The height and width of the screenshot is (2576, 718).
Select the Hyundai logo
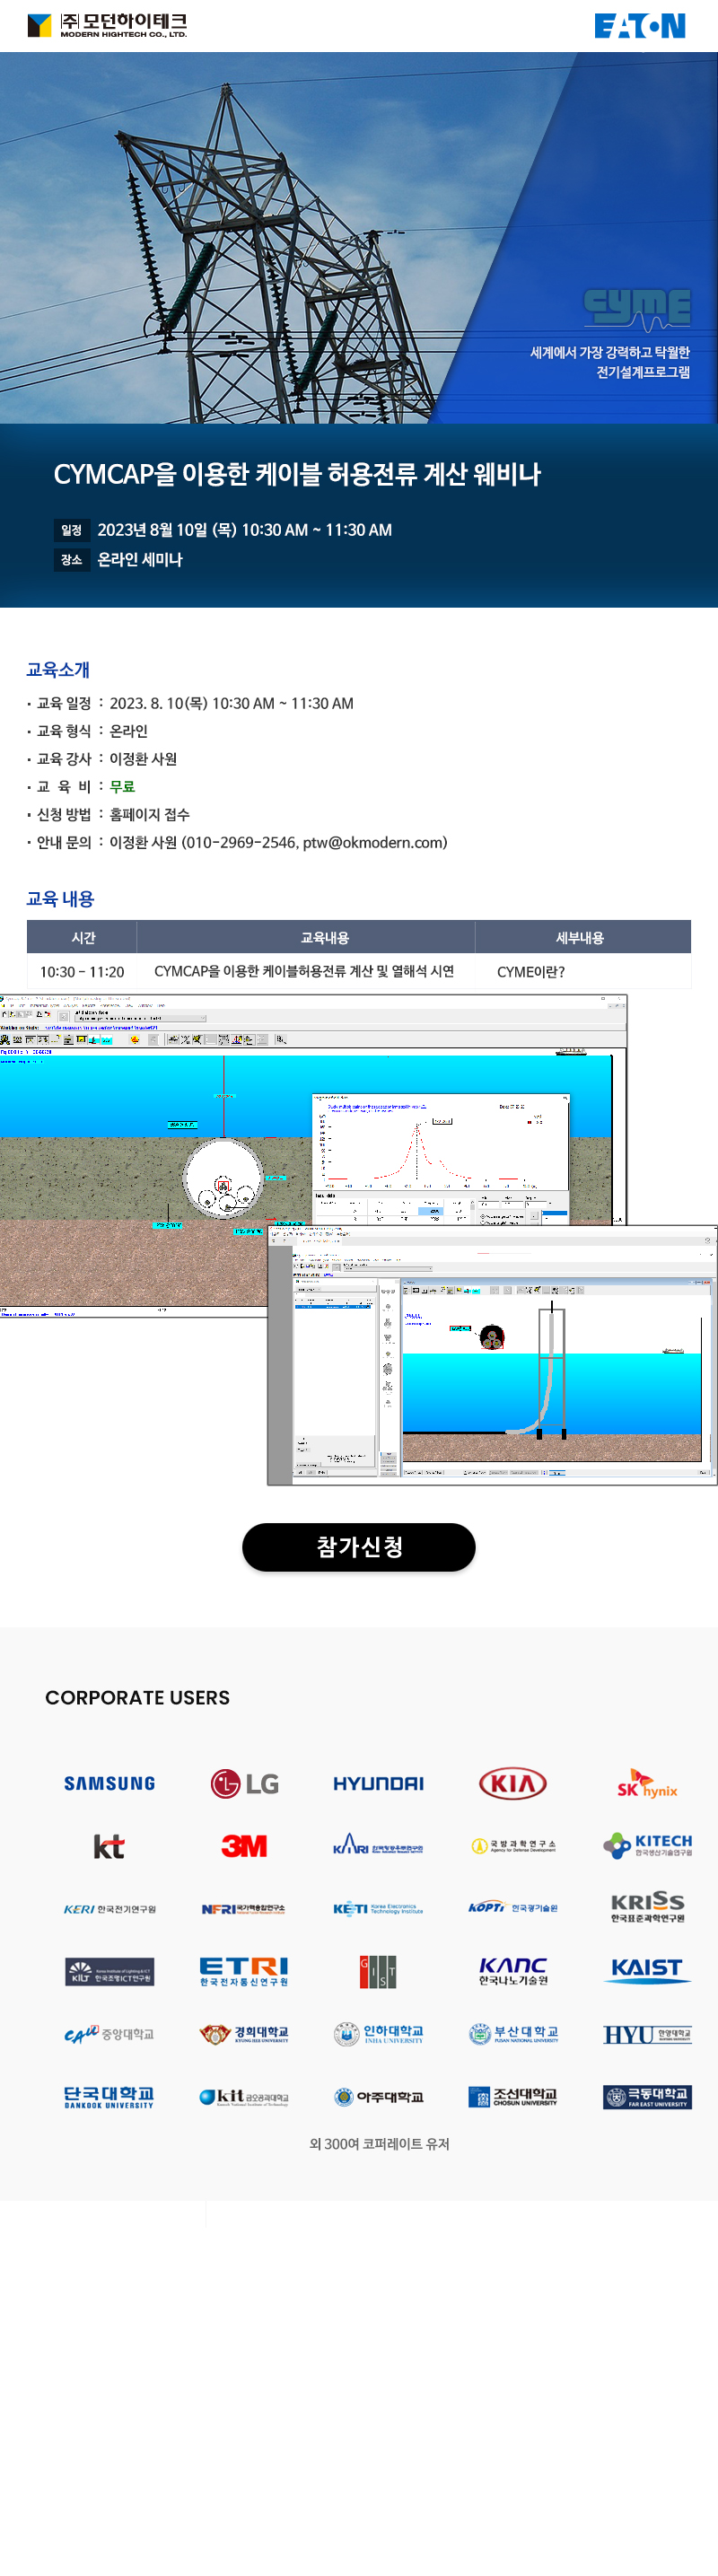coord(378,1783)
